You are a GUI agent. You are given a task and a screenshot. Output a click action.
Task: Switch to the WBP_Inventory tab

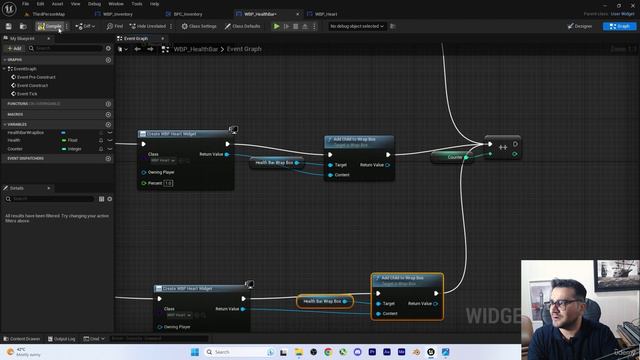[x=118, y=14]
